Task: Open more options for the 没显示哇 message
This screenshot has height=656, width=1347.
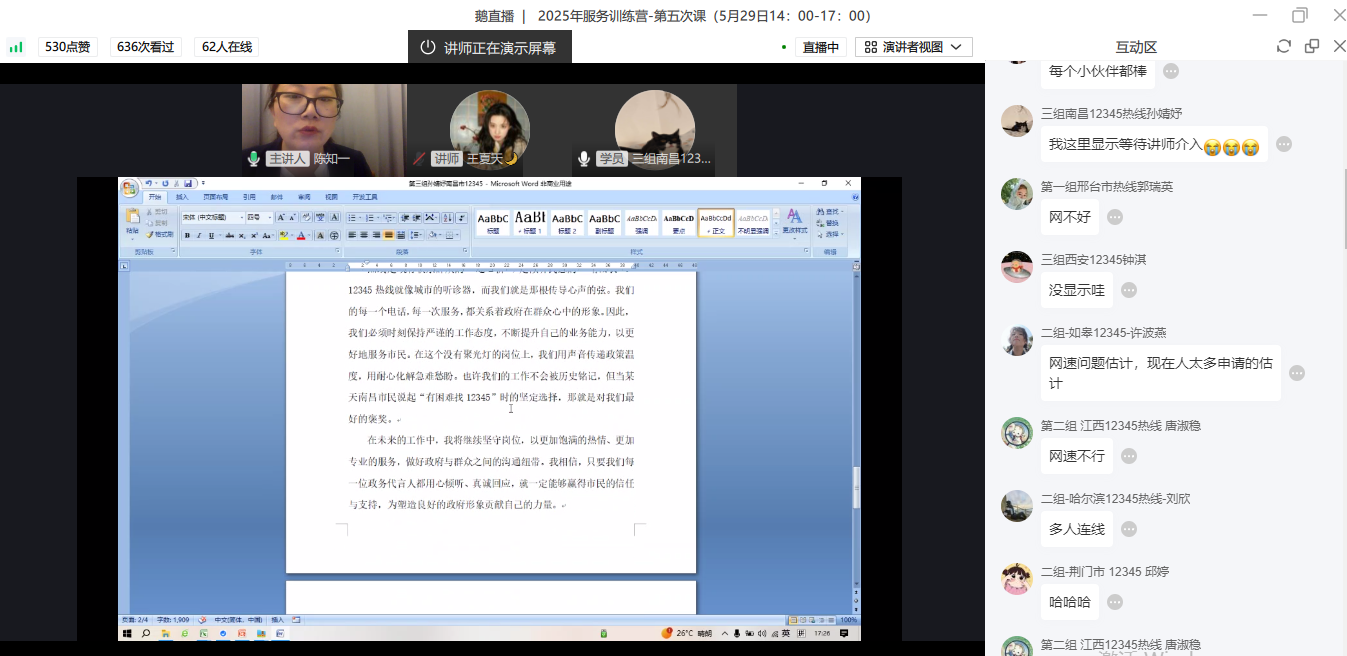Action: 1129,290
